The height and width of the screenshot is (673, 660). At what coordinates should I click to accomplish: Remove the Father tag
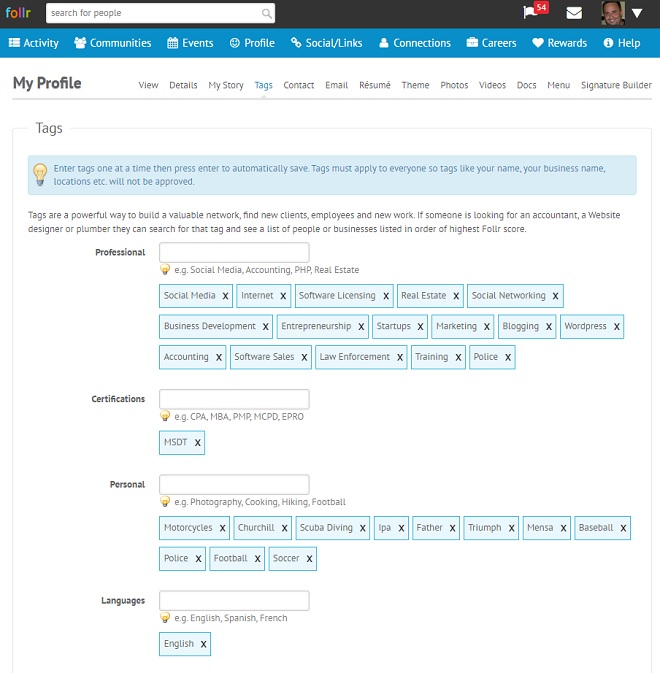453,528
